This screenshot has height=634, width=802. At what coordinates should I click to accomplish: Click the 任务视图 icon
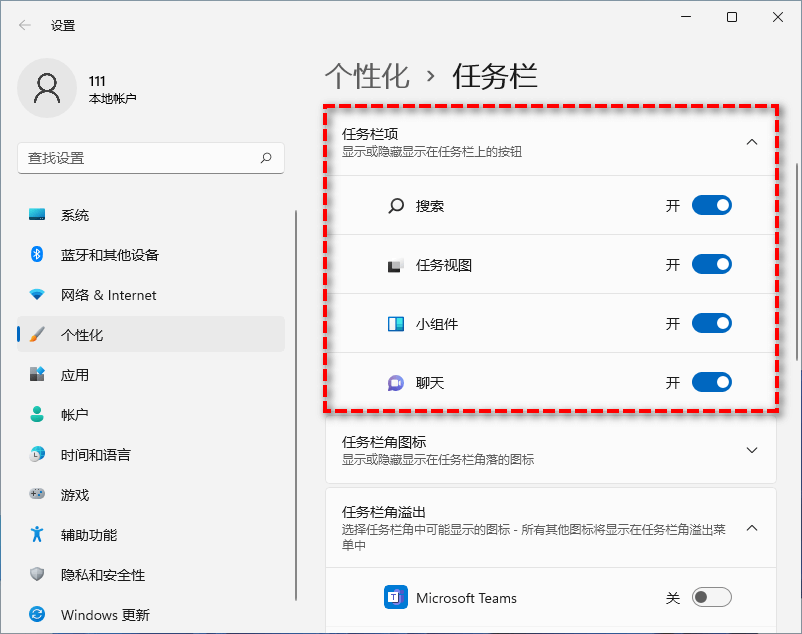[x=395, y=265]
